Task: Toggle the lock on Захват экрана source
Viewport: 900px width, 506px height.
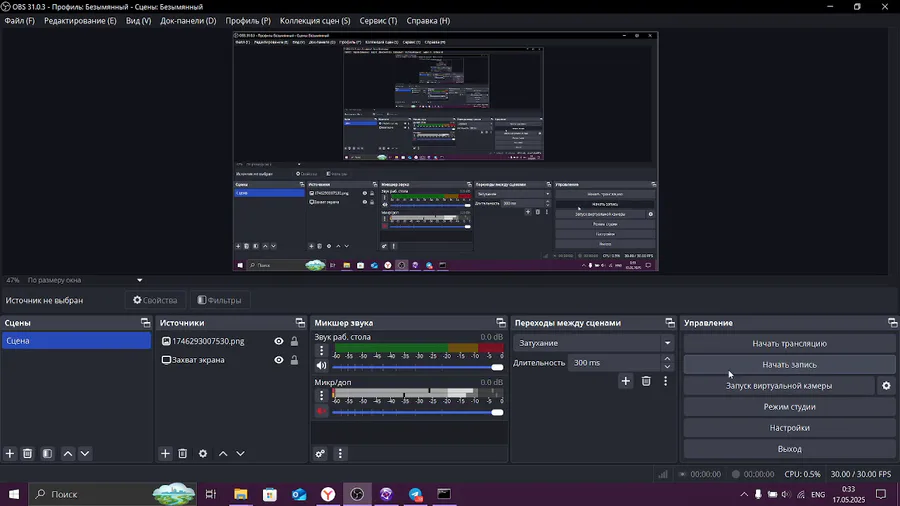Action: tap(294, 360)
